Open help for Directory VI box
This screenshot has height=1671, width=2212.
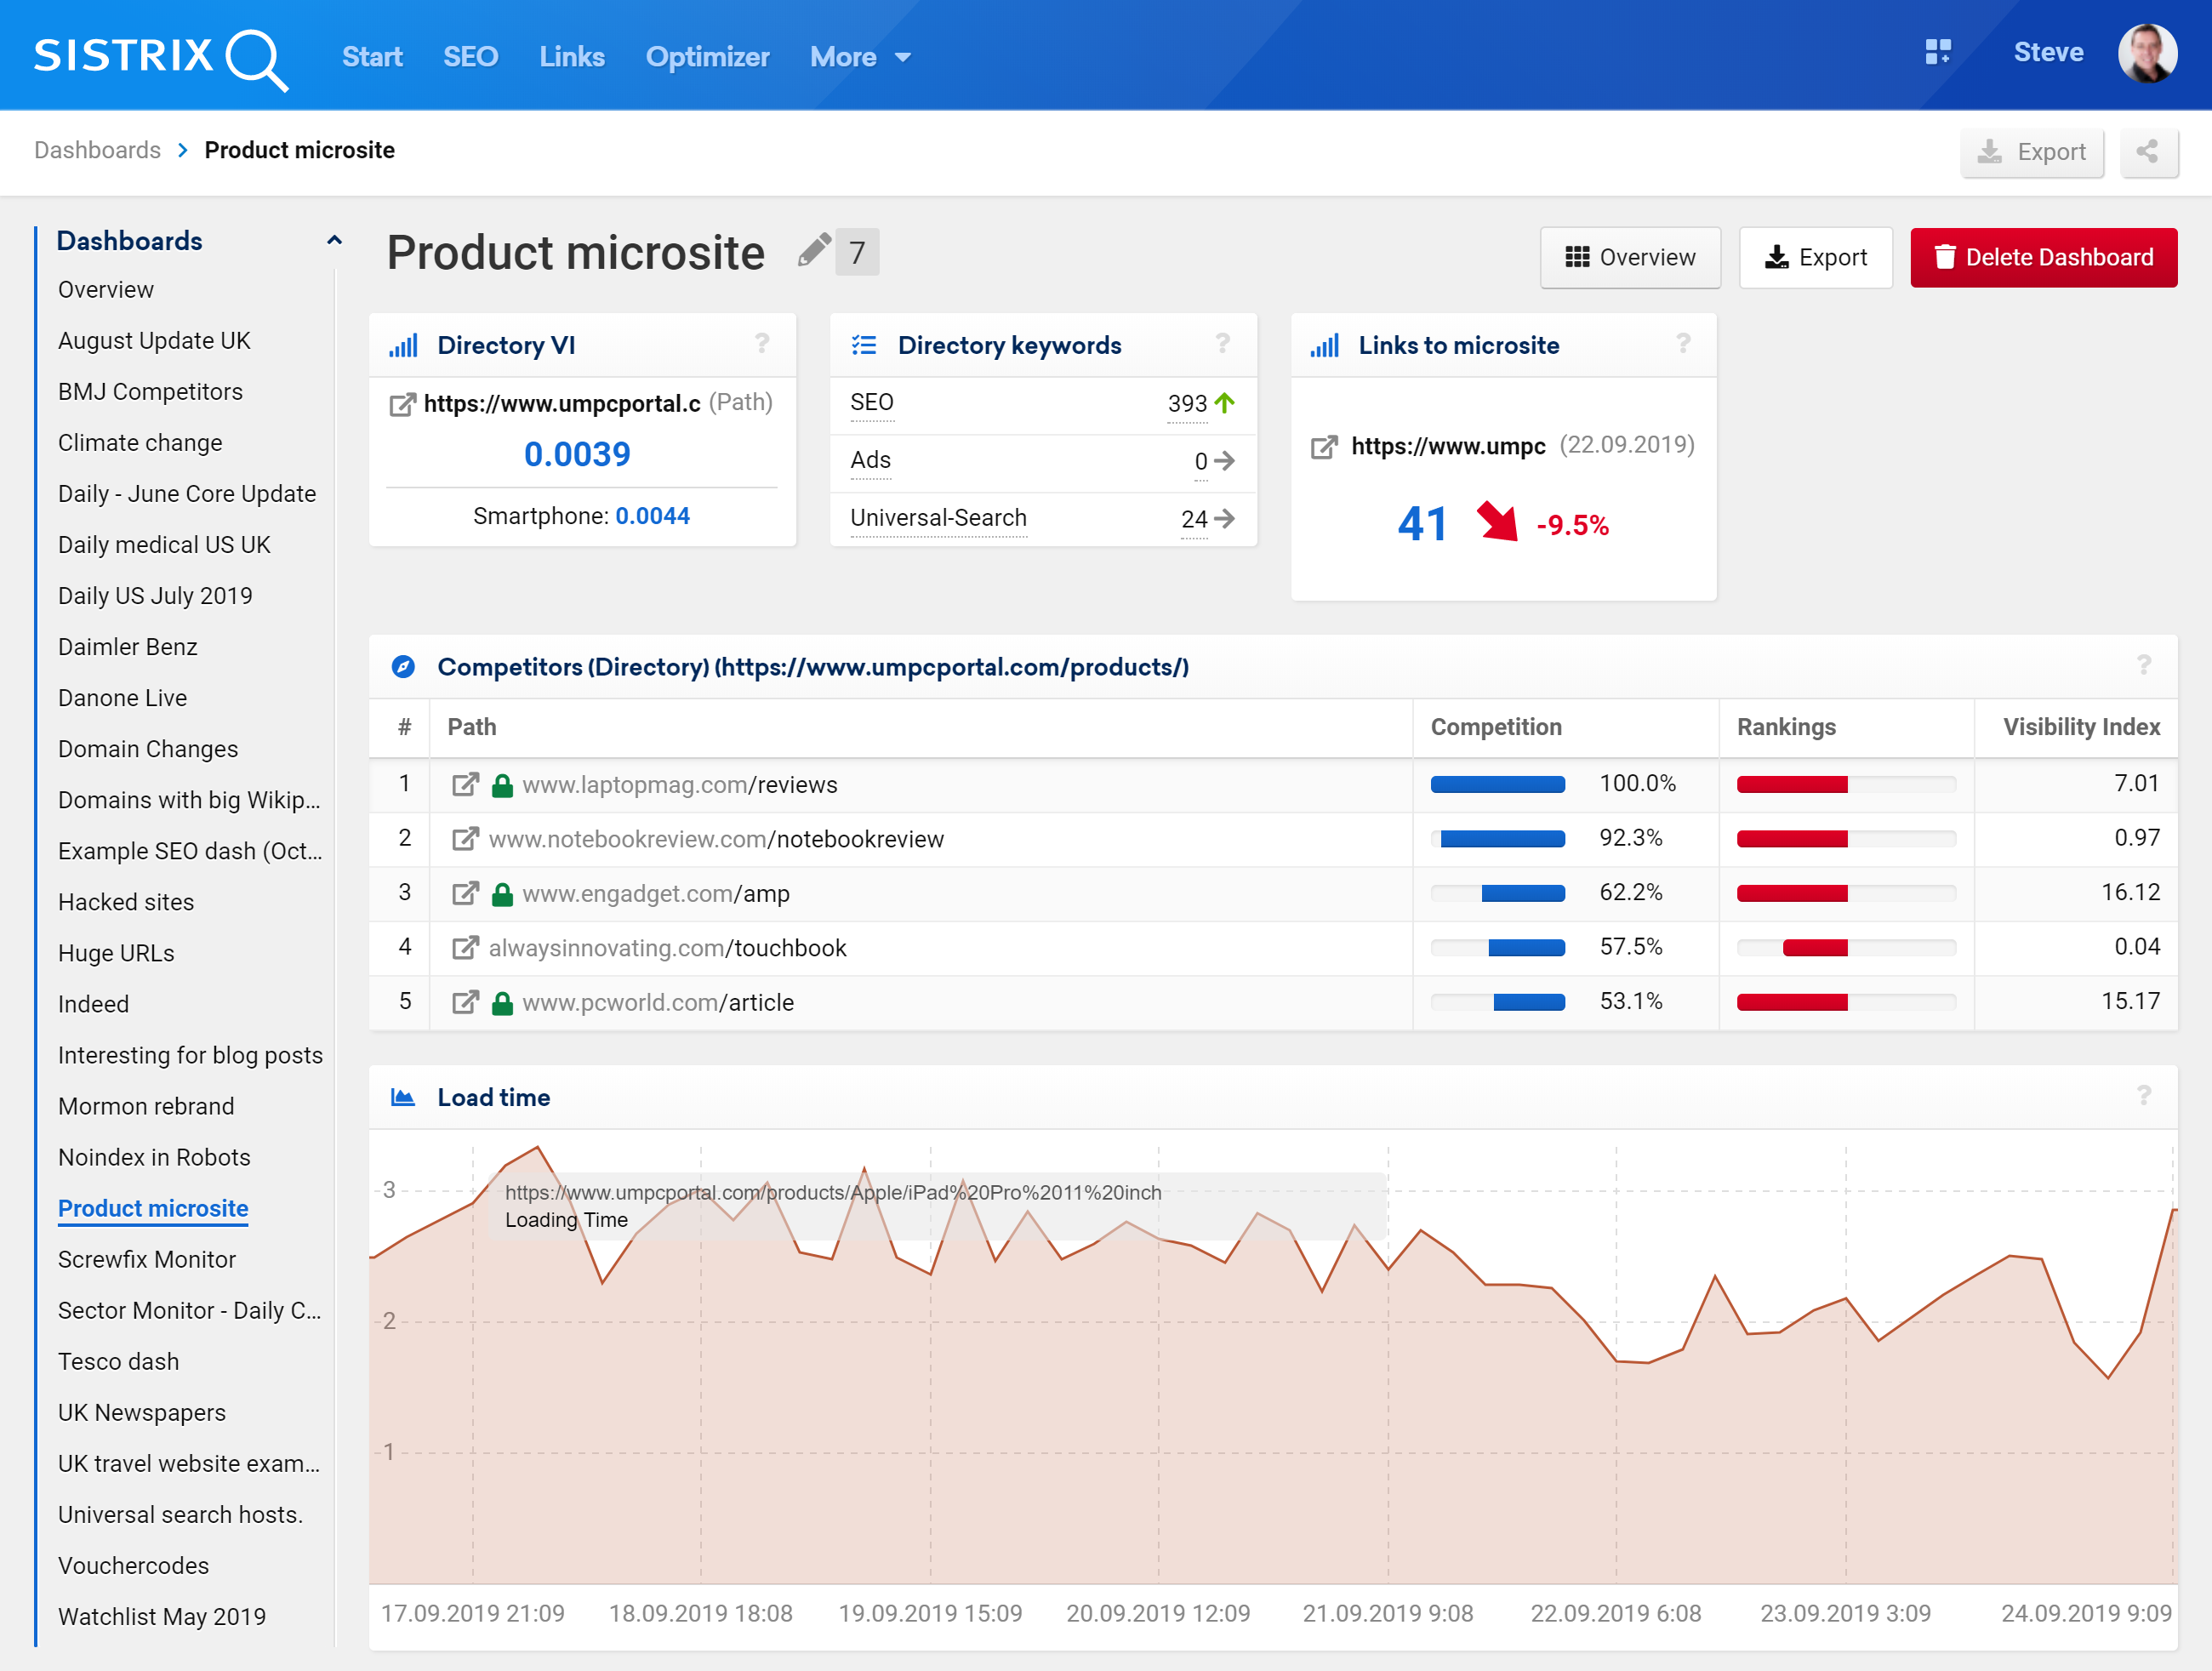tap(762, 344)
